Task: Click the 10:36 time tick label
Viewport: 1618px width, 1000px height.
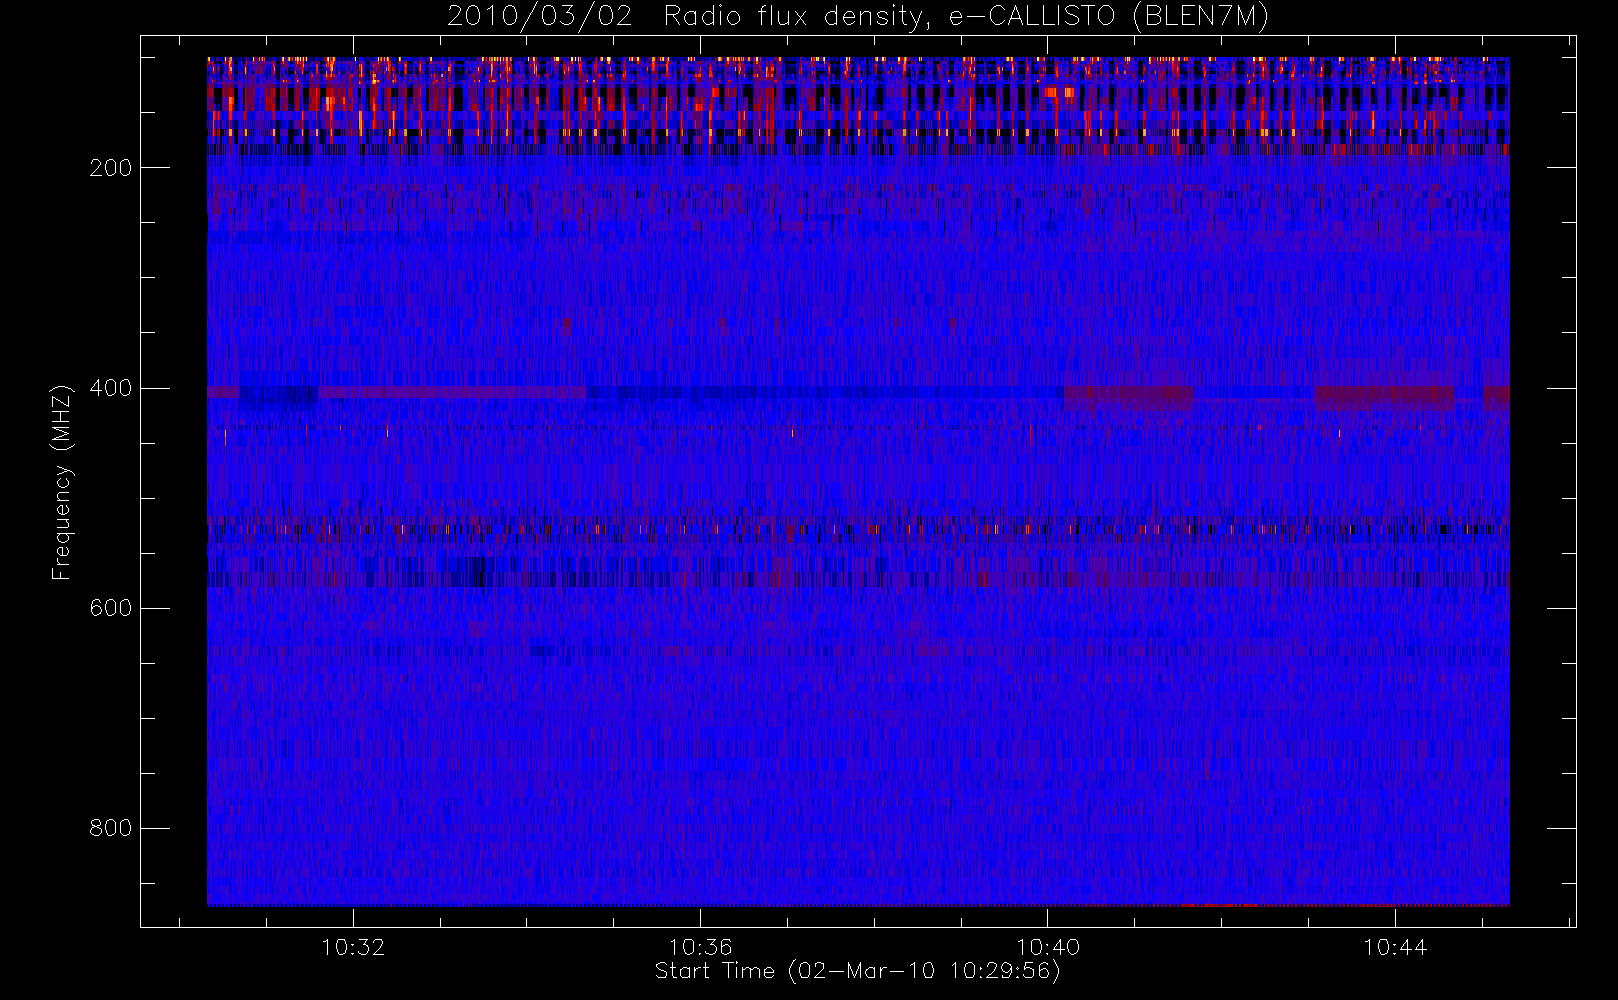Action: tap(700, 947)
